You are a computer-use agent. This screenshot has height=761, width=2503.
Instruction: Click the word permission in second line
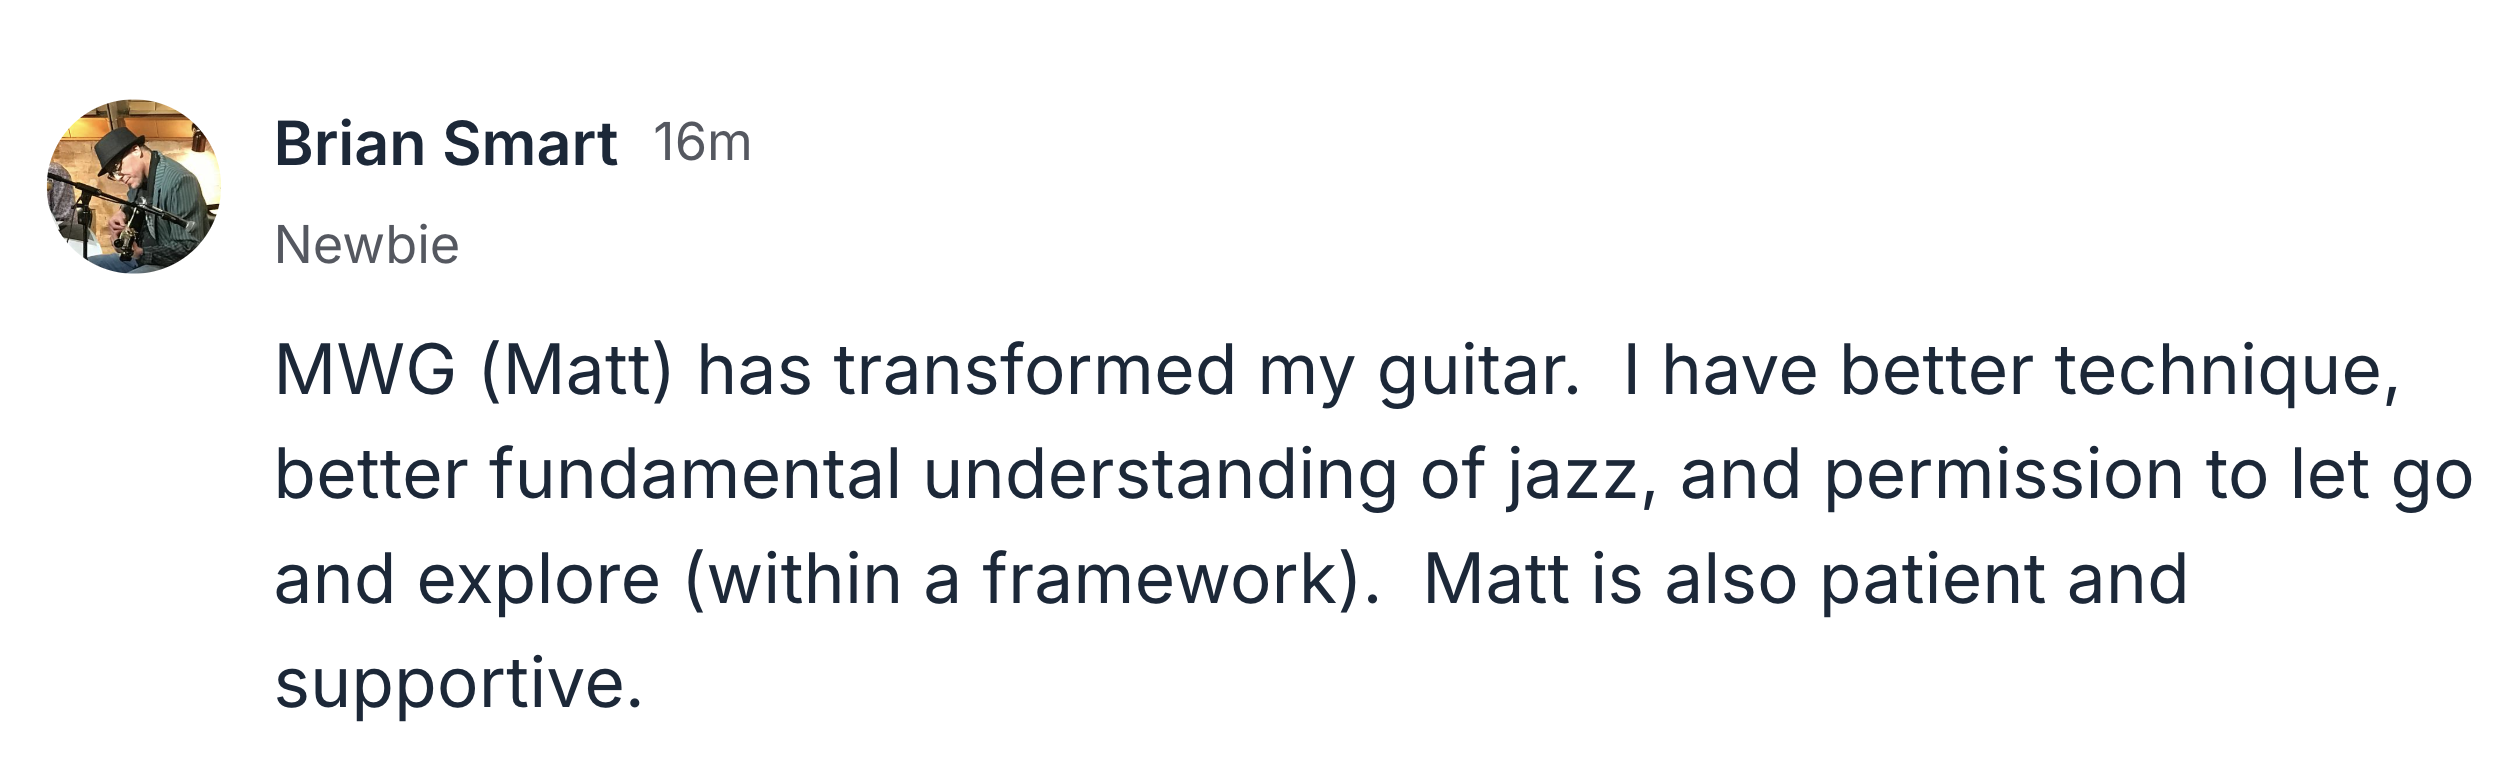pos(2004,477)
